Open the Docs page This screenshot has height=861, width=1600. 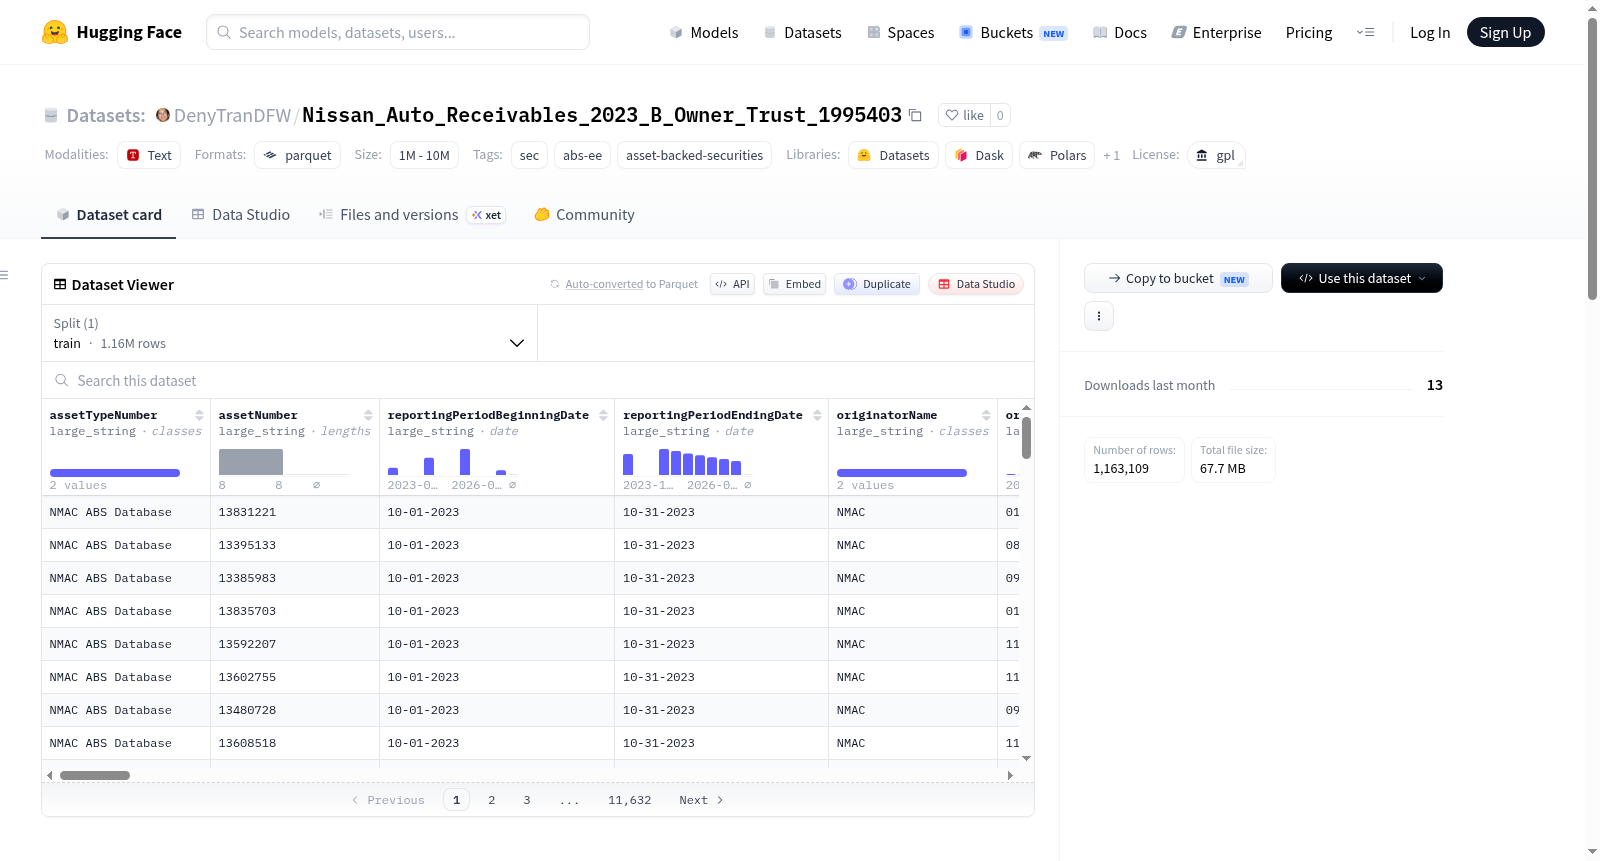tap(1119, 32)
